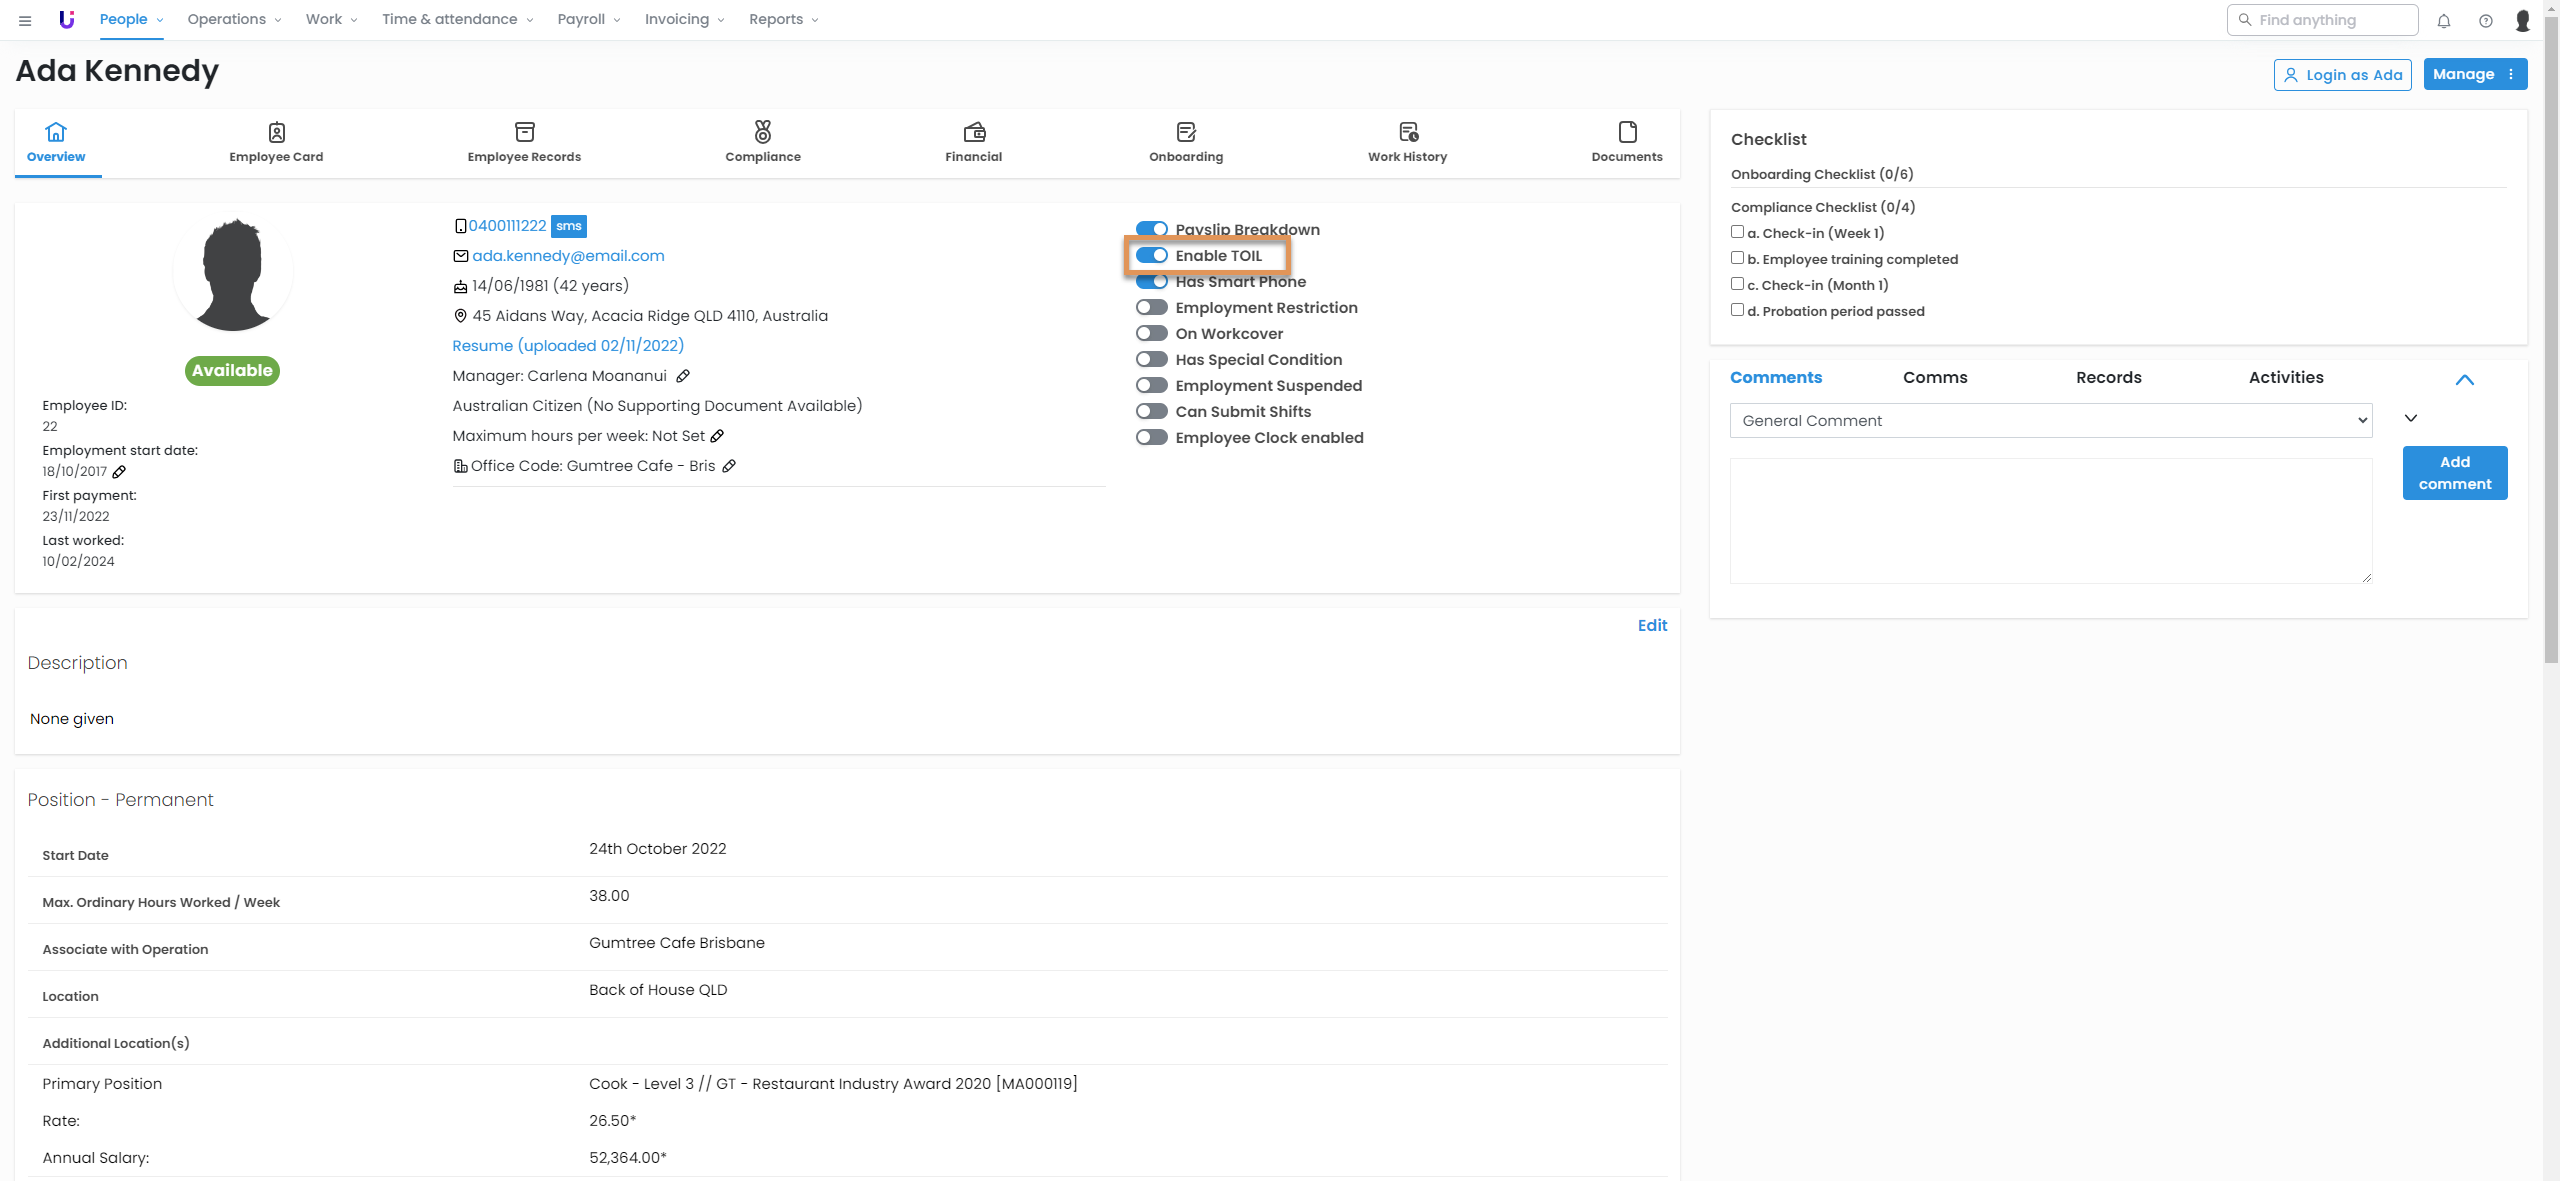Click the sms badge next to phone
The image size is (2560, 1181).
568,226
